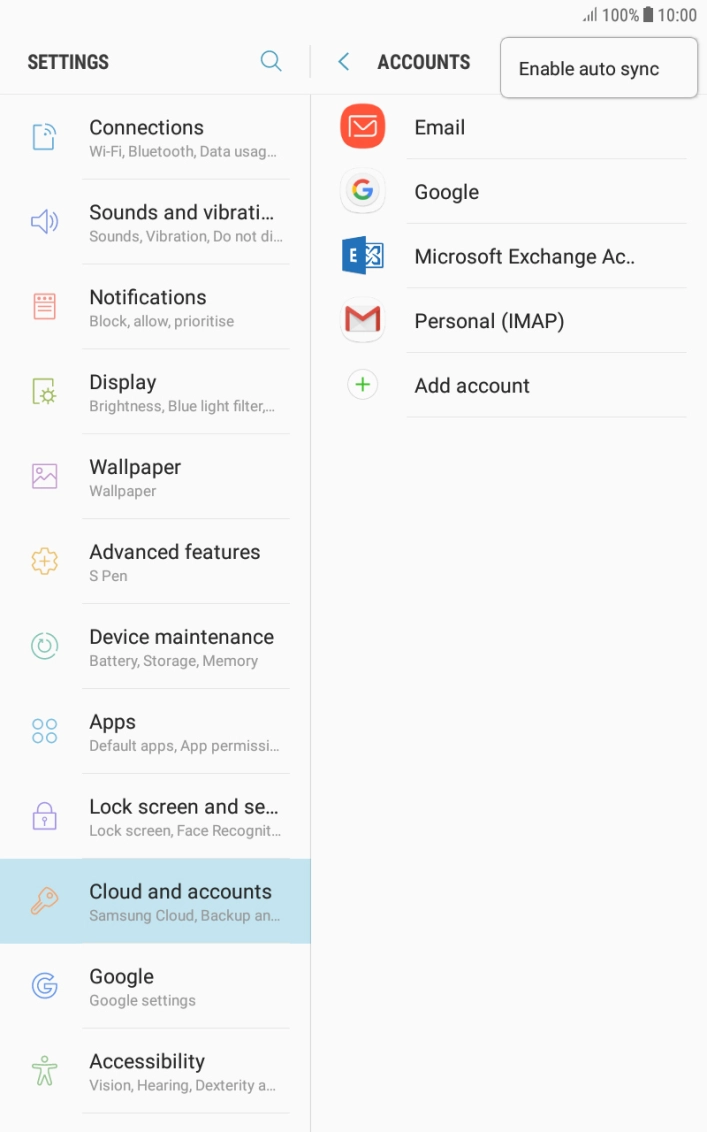Tap the Display brightness icon
The image size is (707, 1132).
tap(44, 391)
